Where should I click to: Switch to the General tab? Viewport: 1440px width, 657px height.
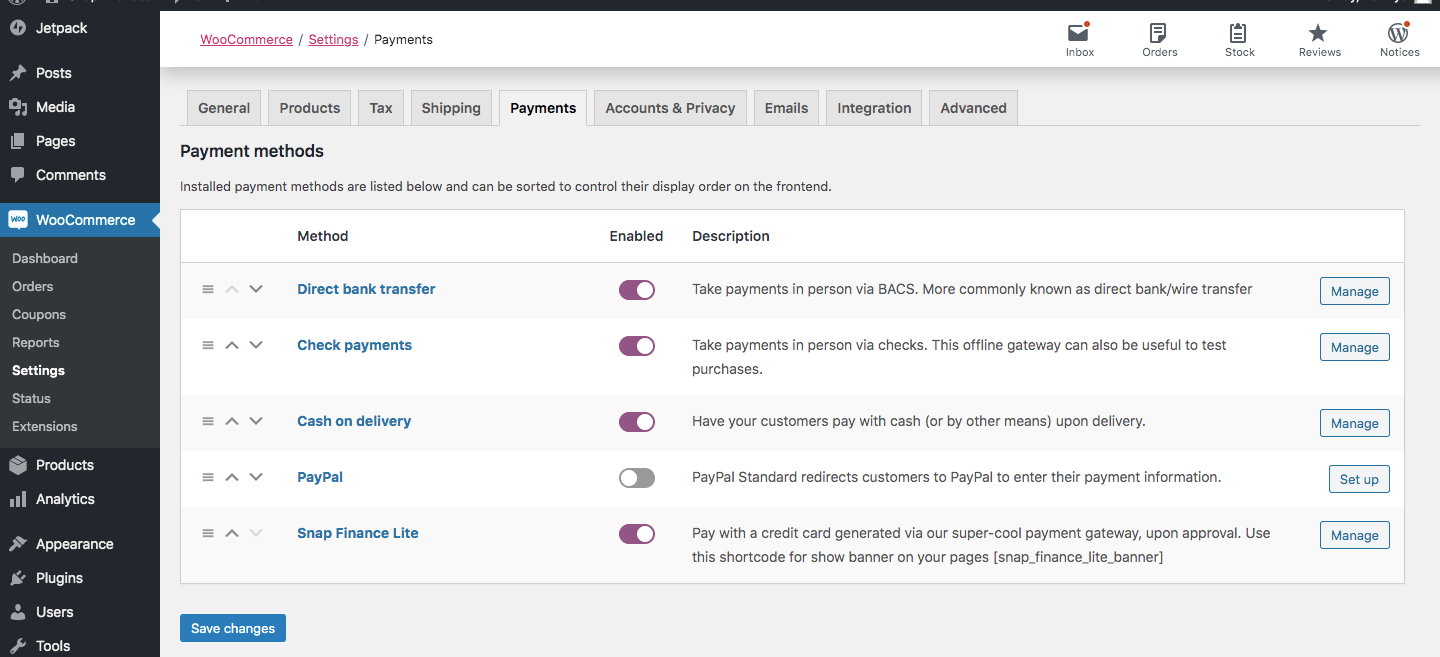pyautogui.click(x=224, y=108)
